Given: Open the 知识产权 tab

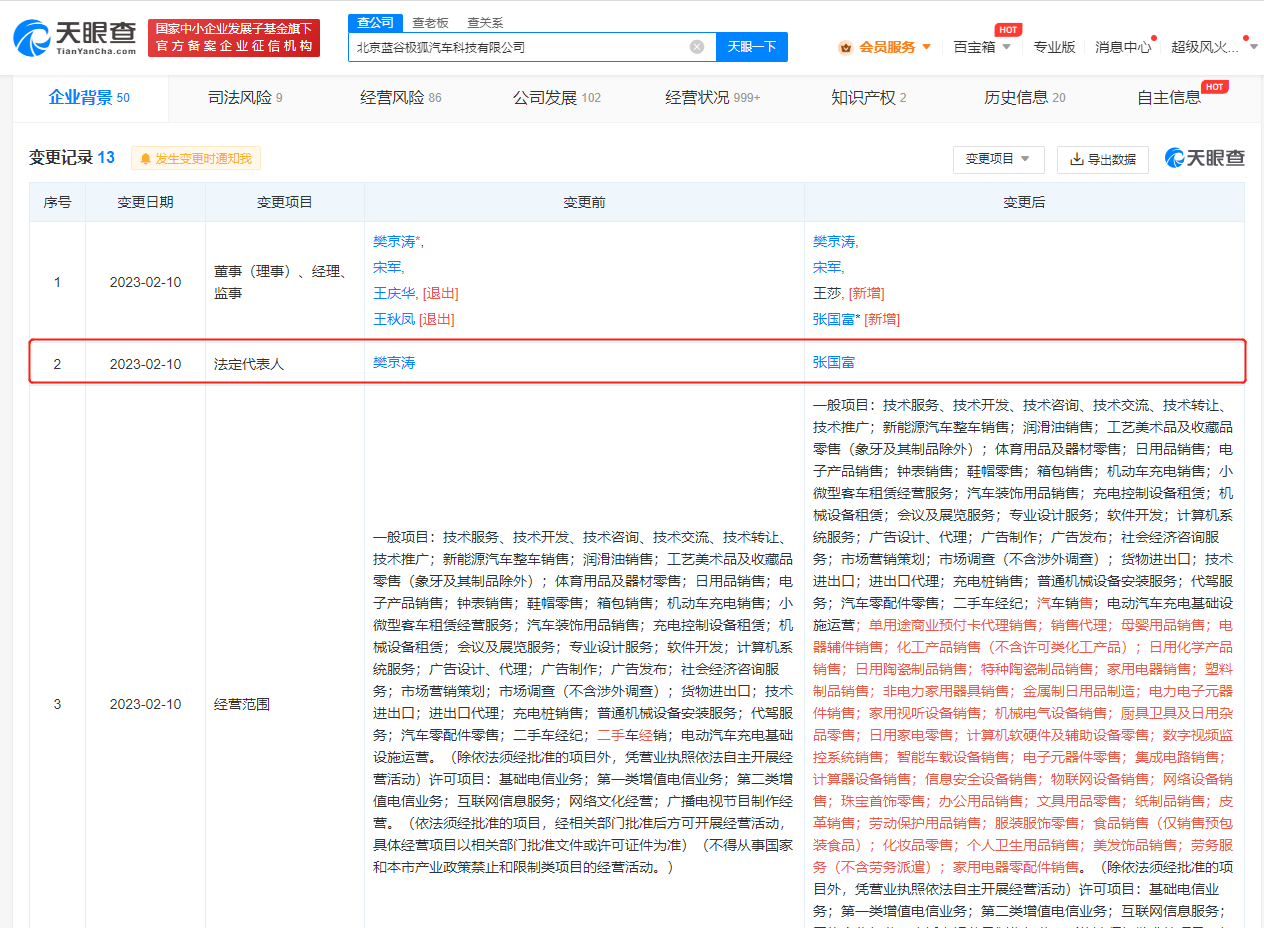Looking at the screenshot, I should [x=869, y=98].
